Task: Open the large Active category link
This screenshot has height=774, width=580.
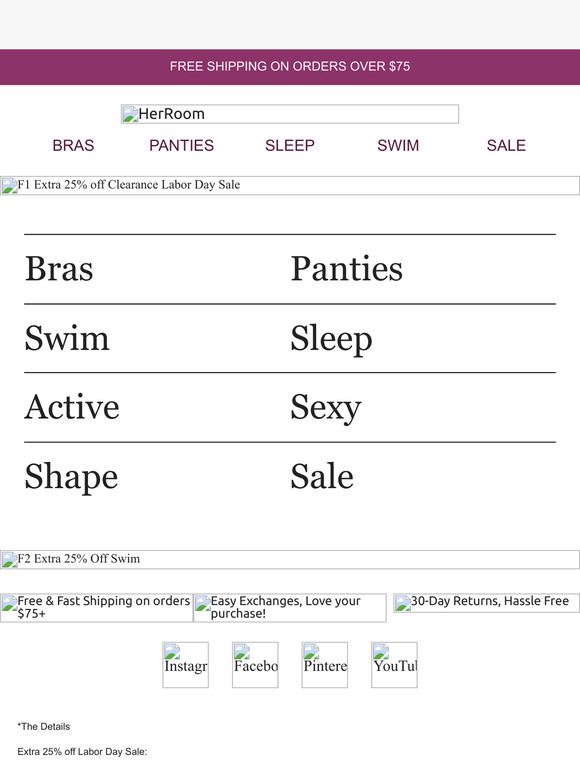Action: (72, 407)
